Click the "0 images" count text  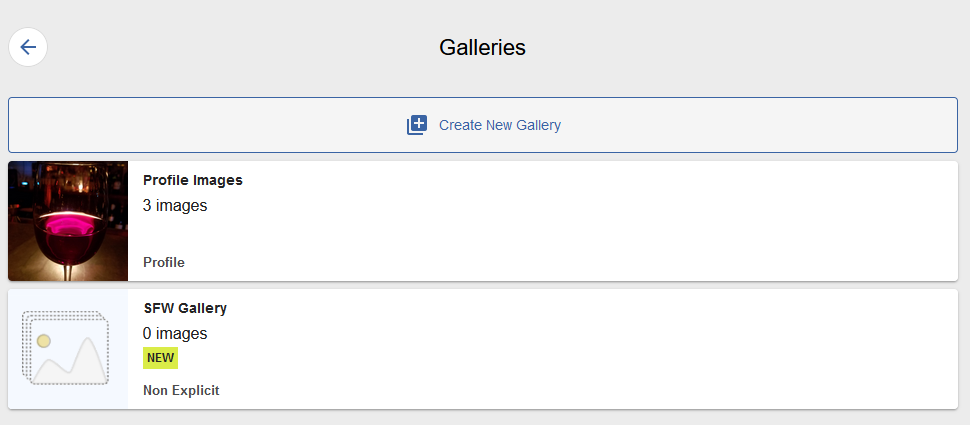[175, 334]
